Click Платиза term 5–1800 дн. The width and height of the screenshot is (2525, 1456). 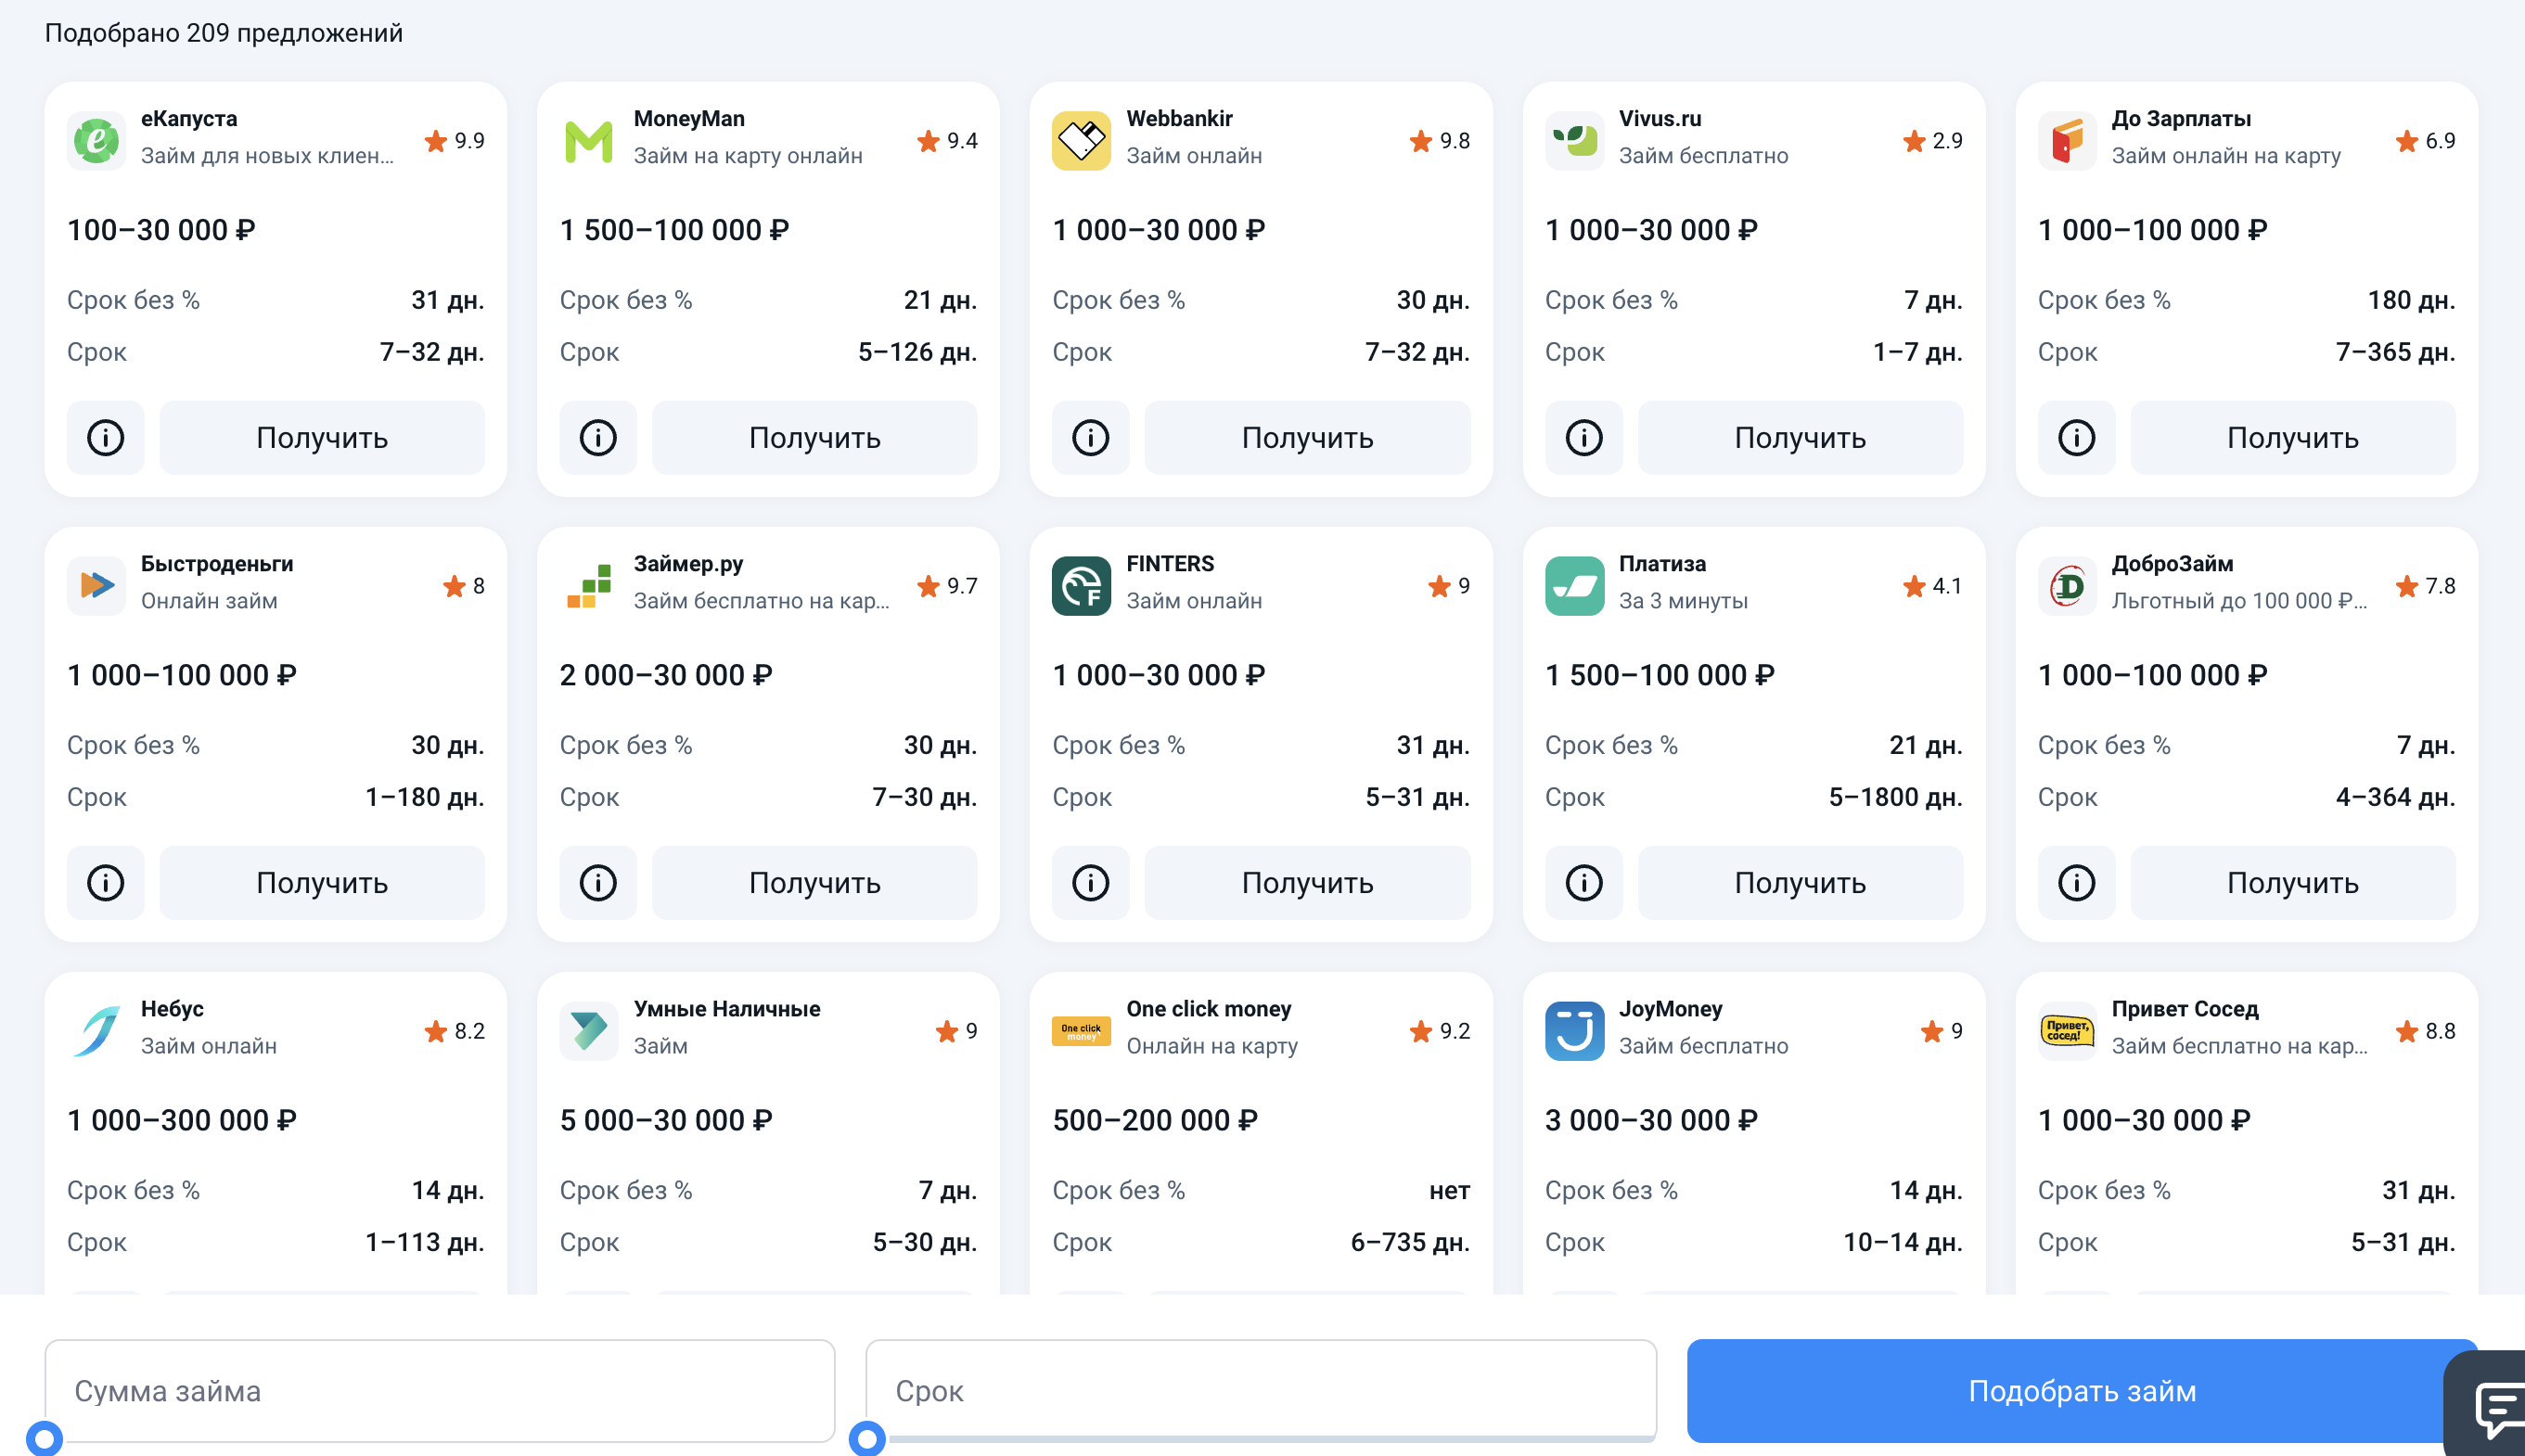click(x=1896, y=797)
